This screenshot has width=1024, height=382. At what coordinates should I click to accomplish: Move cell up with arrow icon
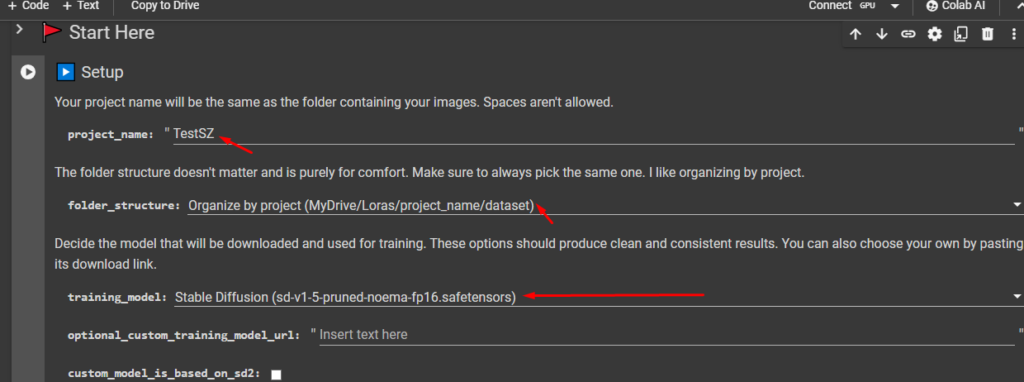point(856,34)
